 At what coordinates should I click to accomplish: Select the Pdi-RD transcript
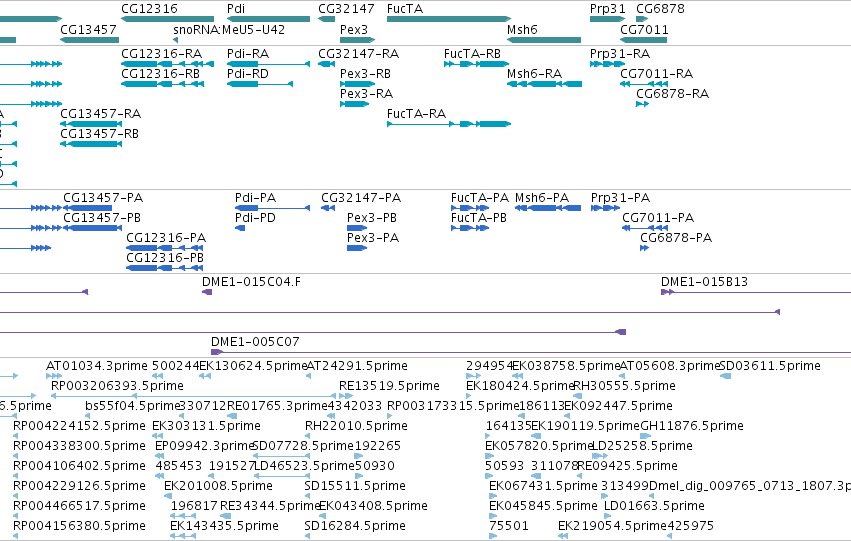click(260, 84)
